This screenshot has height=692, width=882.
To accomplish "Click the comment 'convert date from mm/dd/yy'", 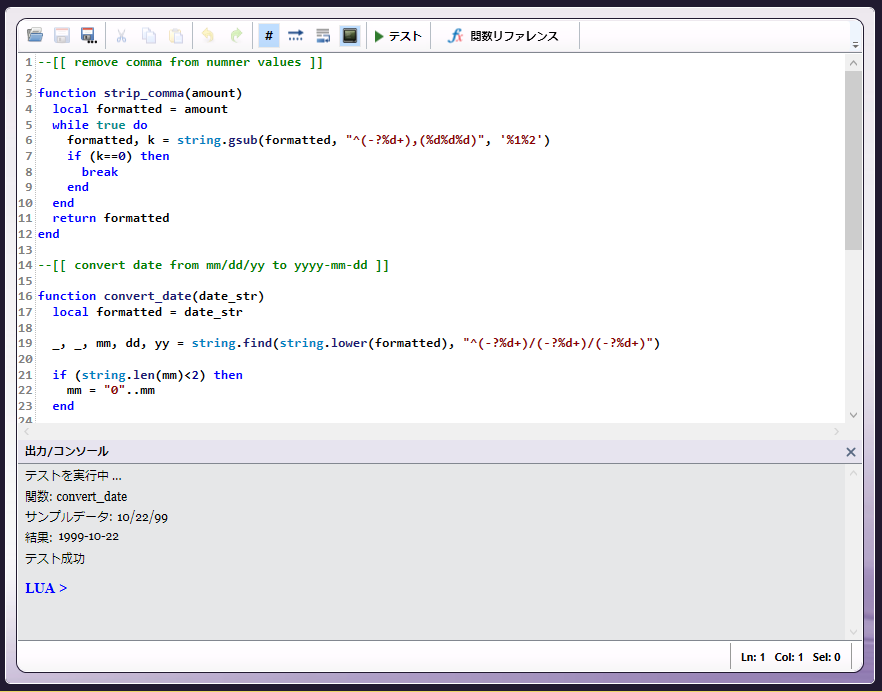I will (169, 266).
